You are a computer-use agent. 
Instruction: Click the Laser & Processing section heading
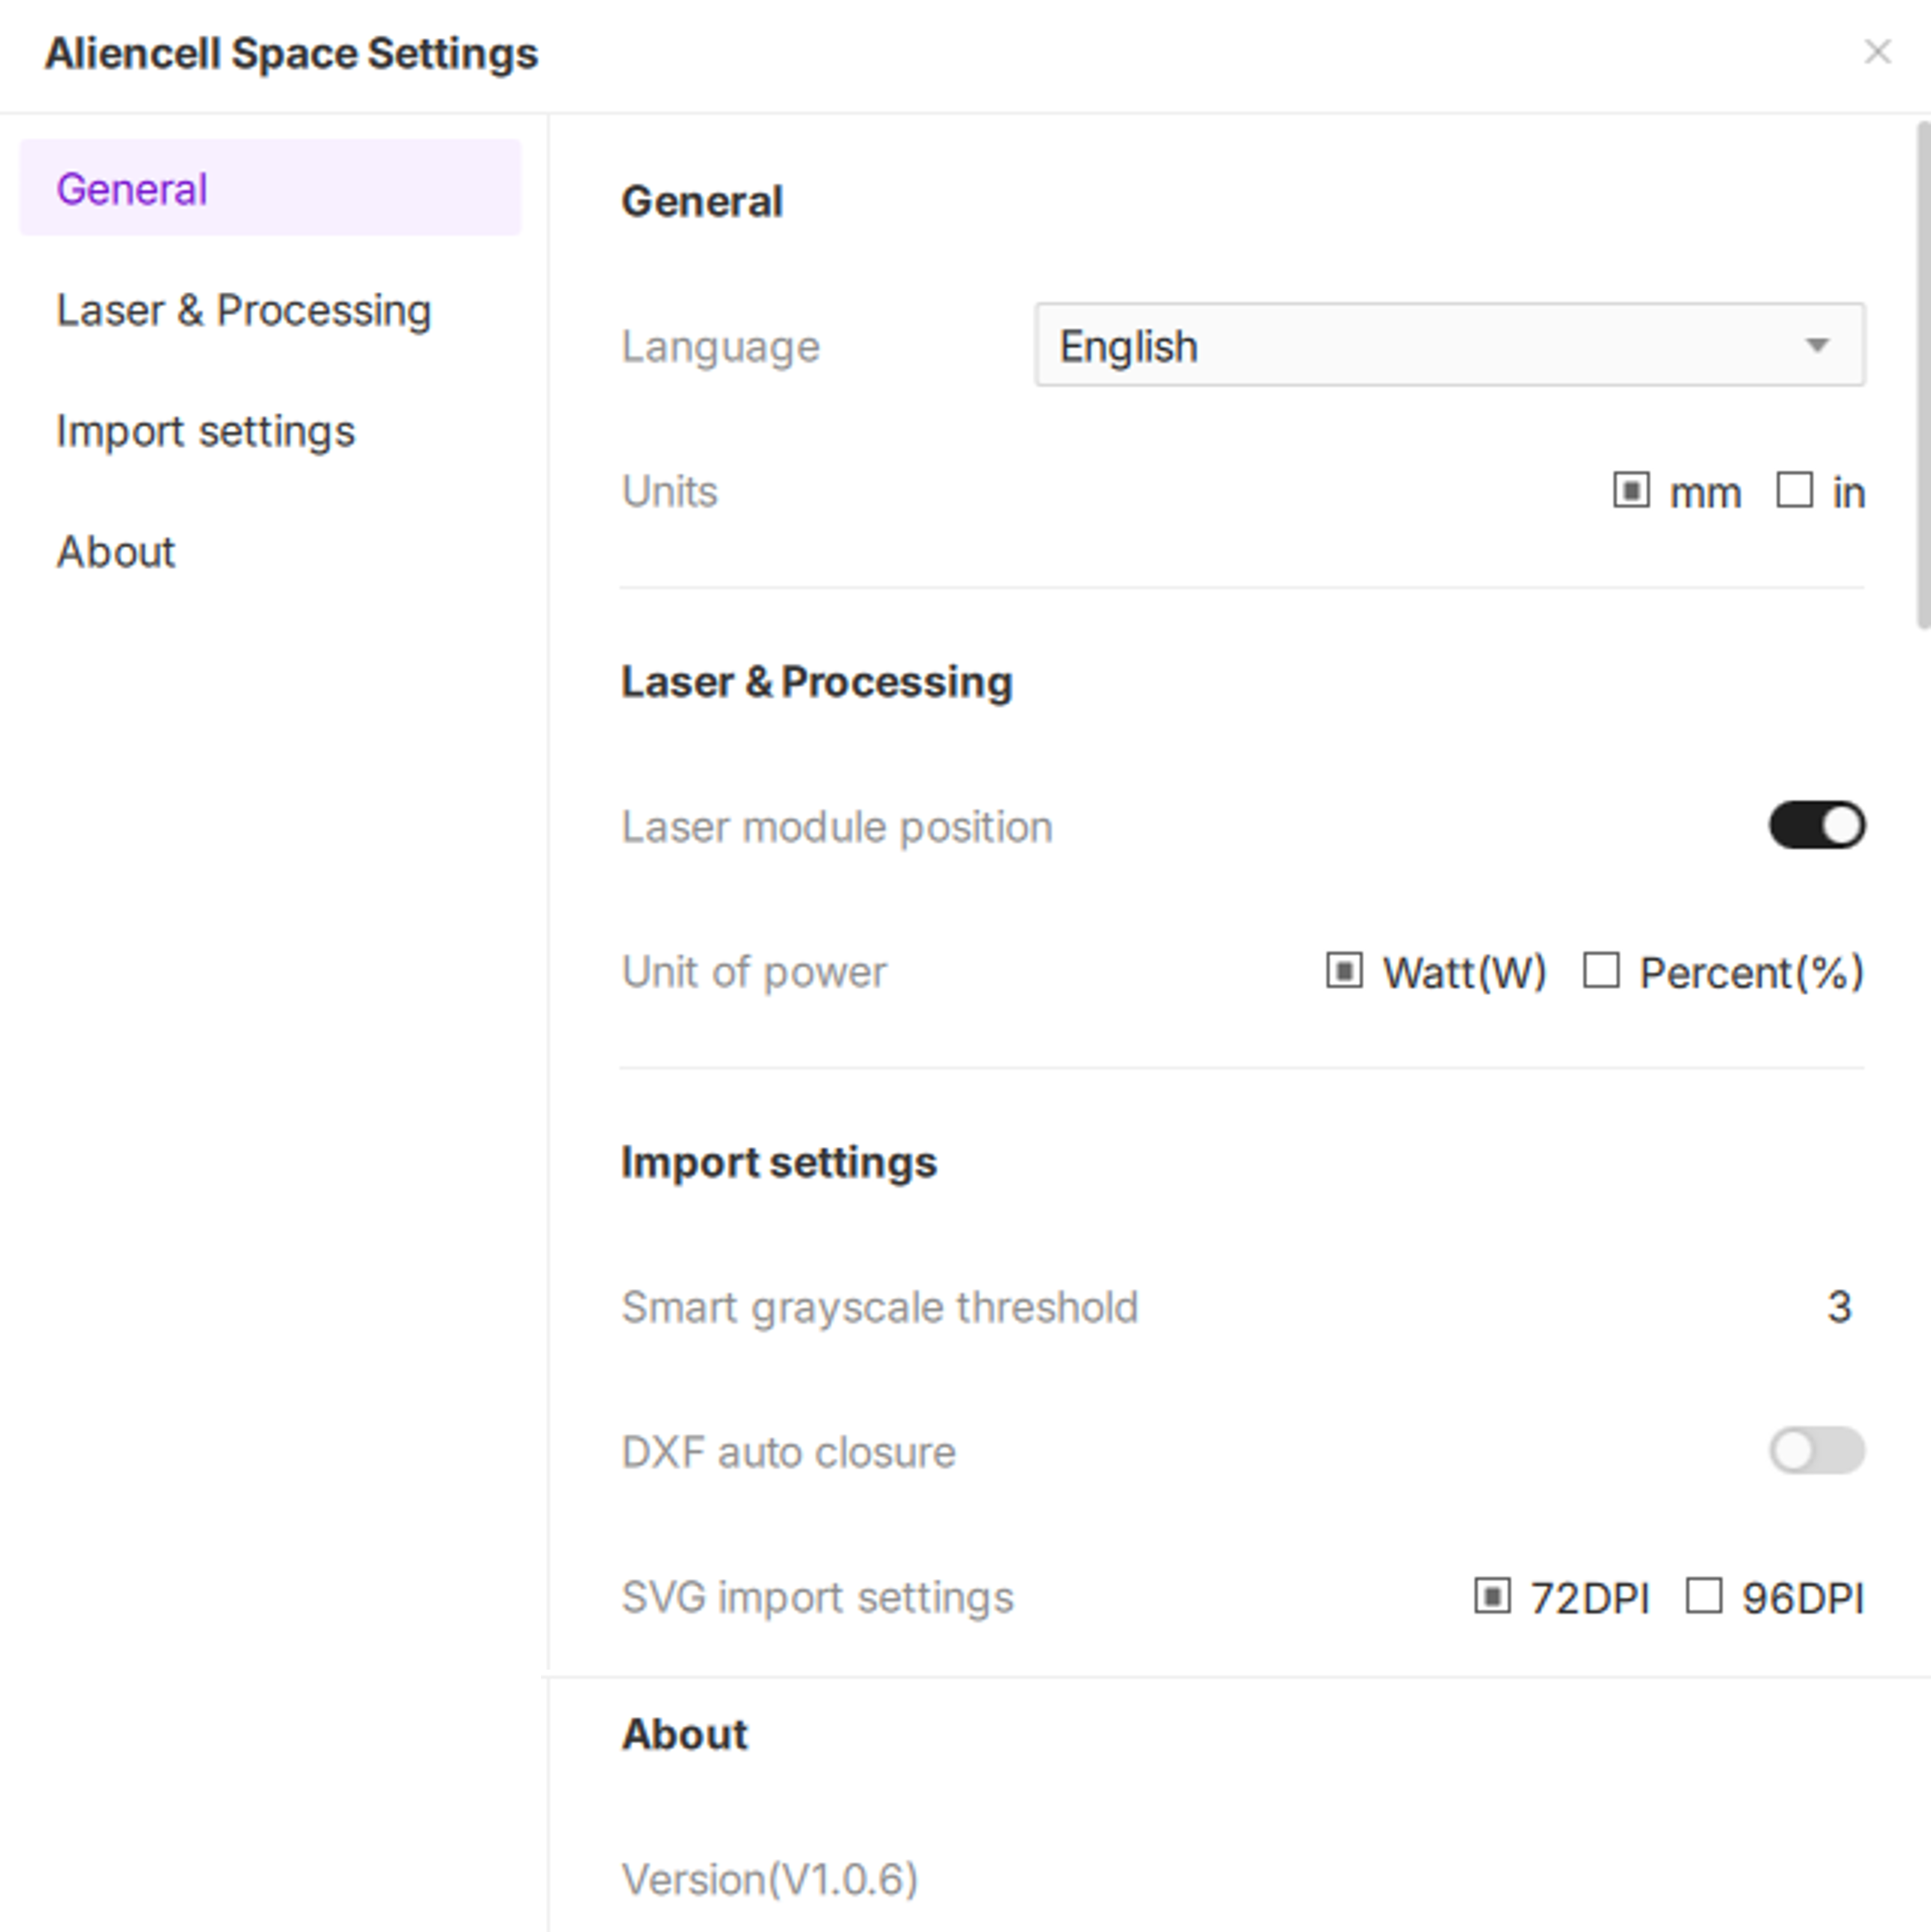coord(816,682)
